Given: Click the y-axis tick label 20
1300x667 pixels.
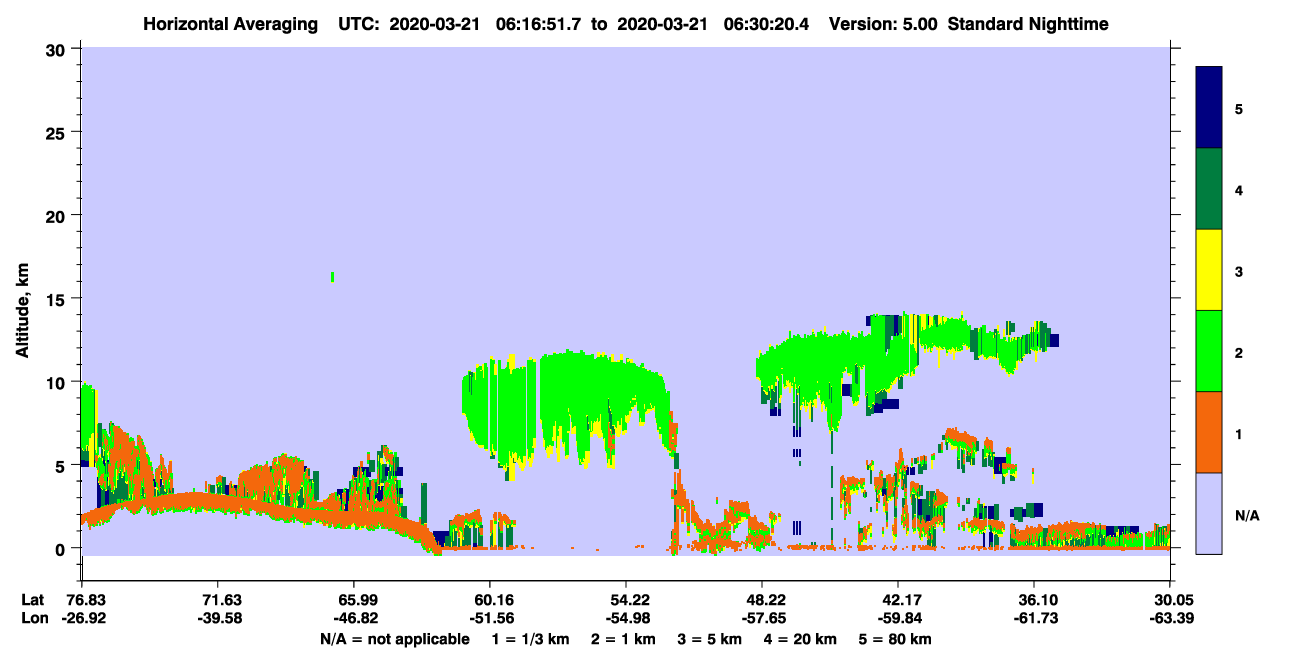Looking at the screenshot, I should 58,215.
